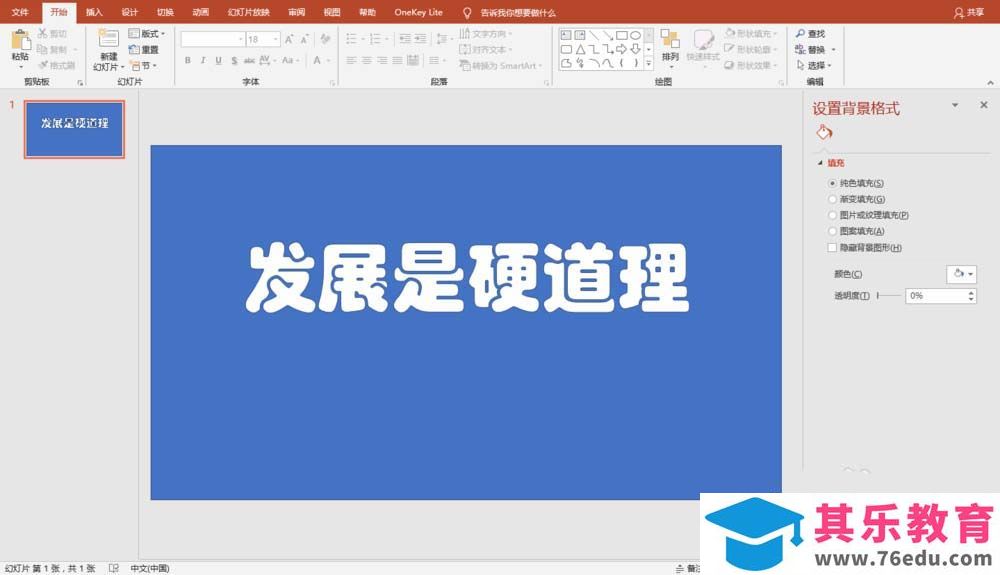Click the Transparency (透明度) slider

(x=889, y=296)
